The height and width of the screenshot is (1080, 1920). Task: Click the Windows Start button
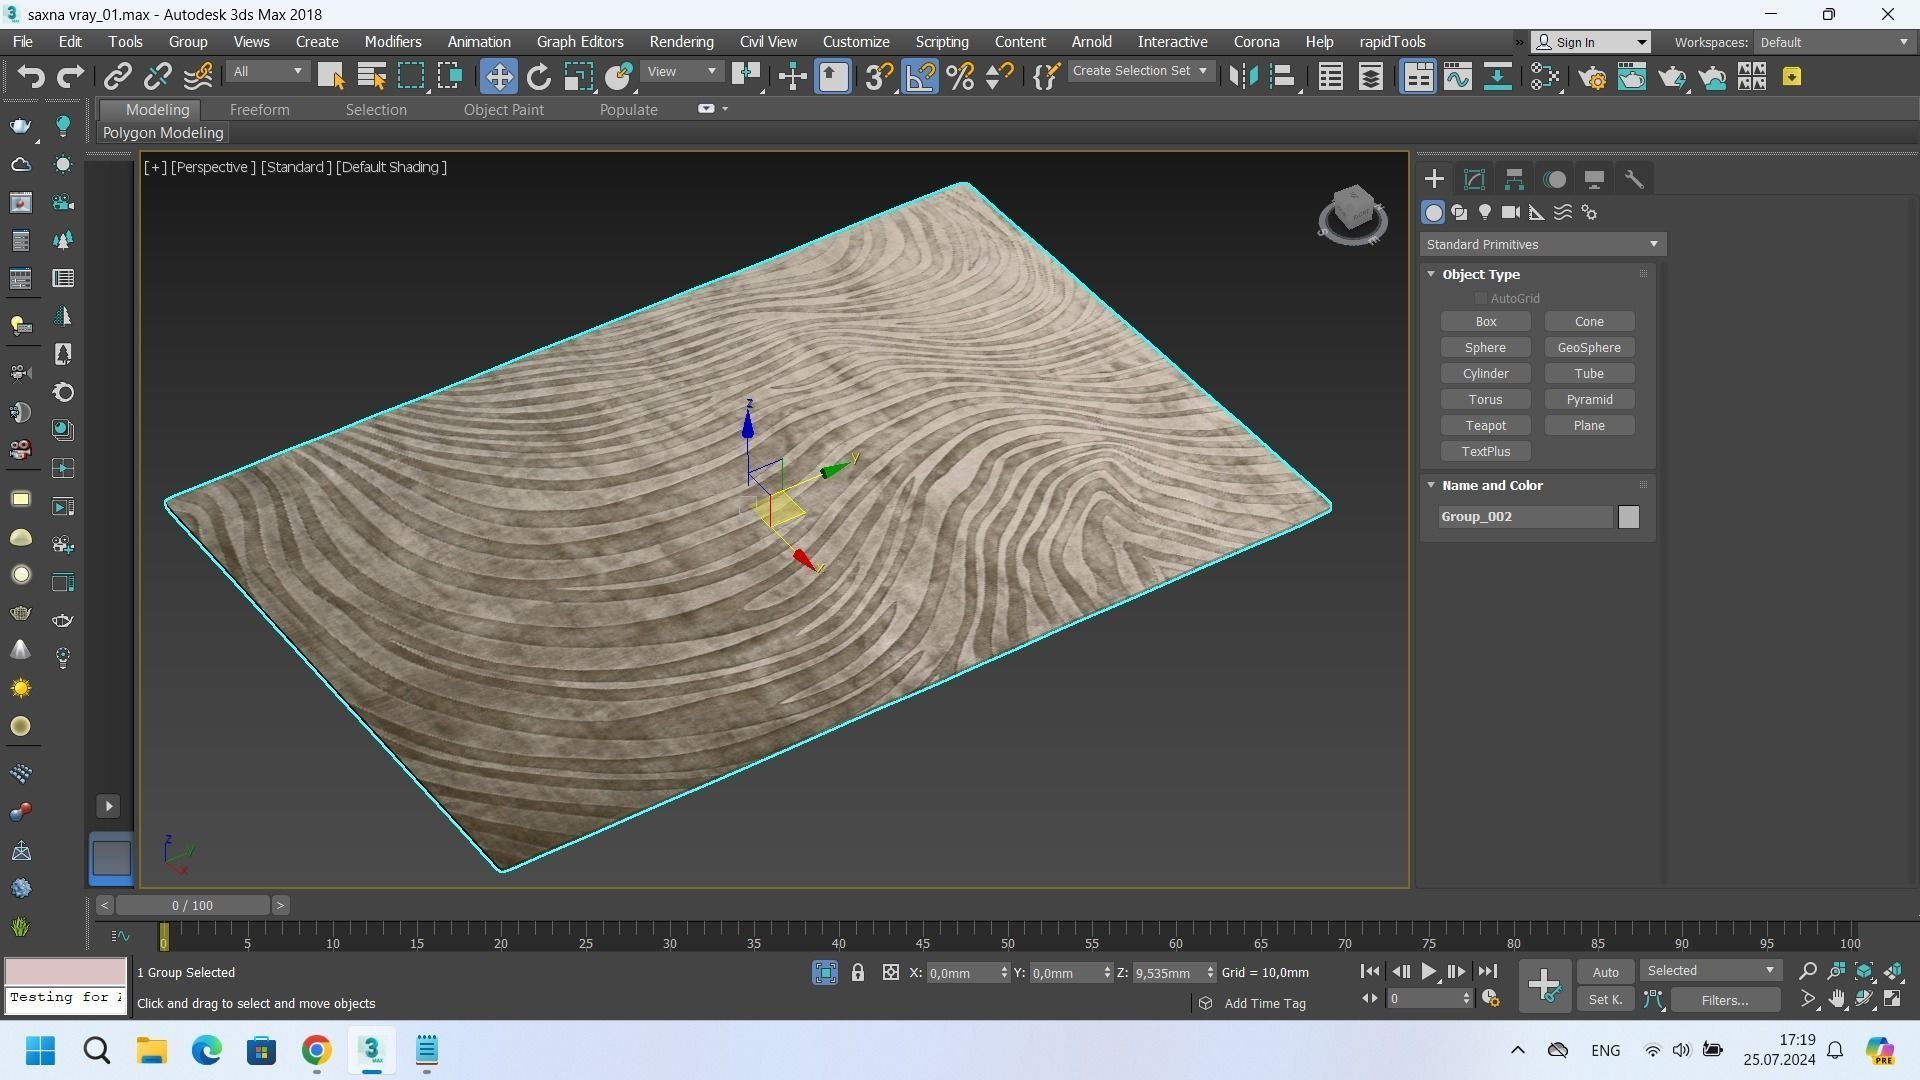(x=41, y=1050)
